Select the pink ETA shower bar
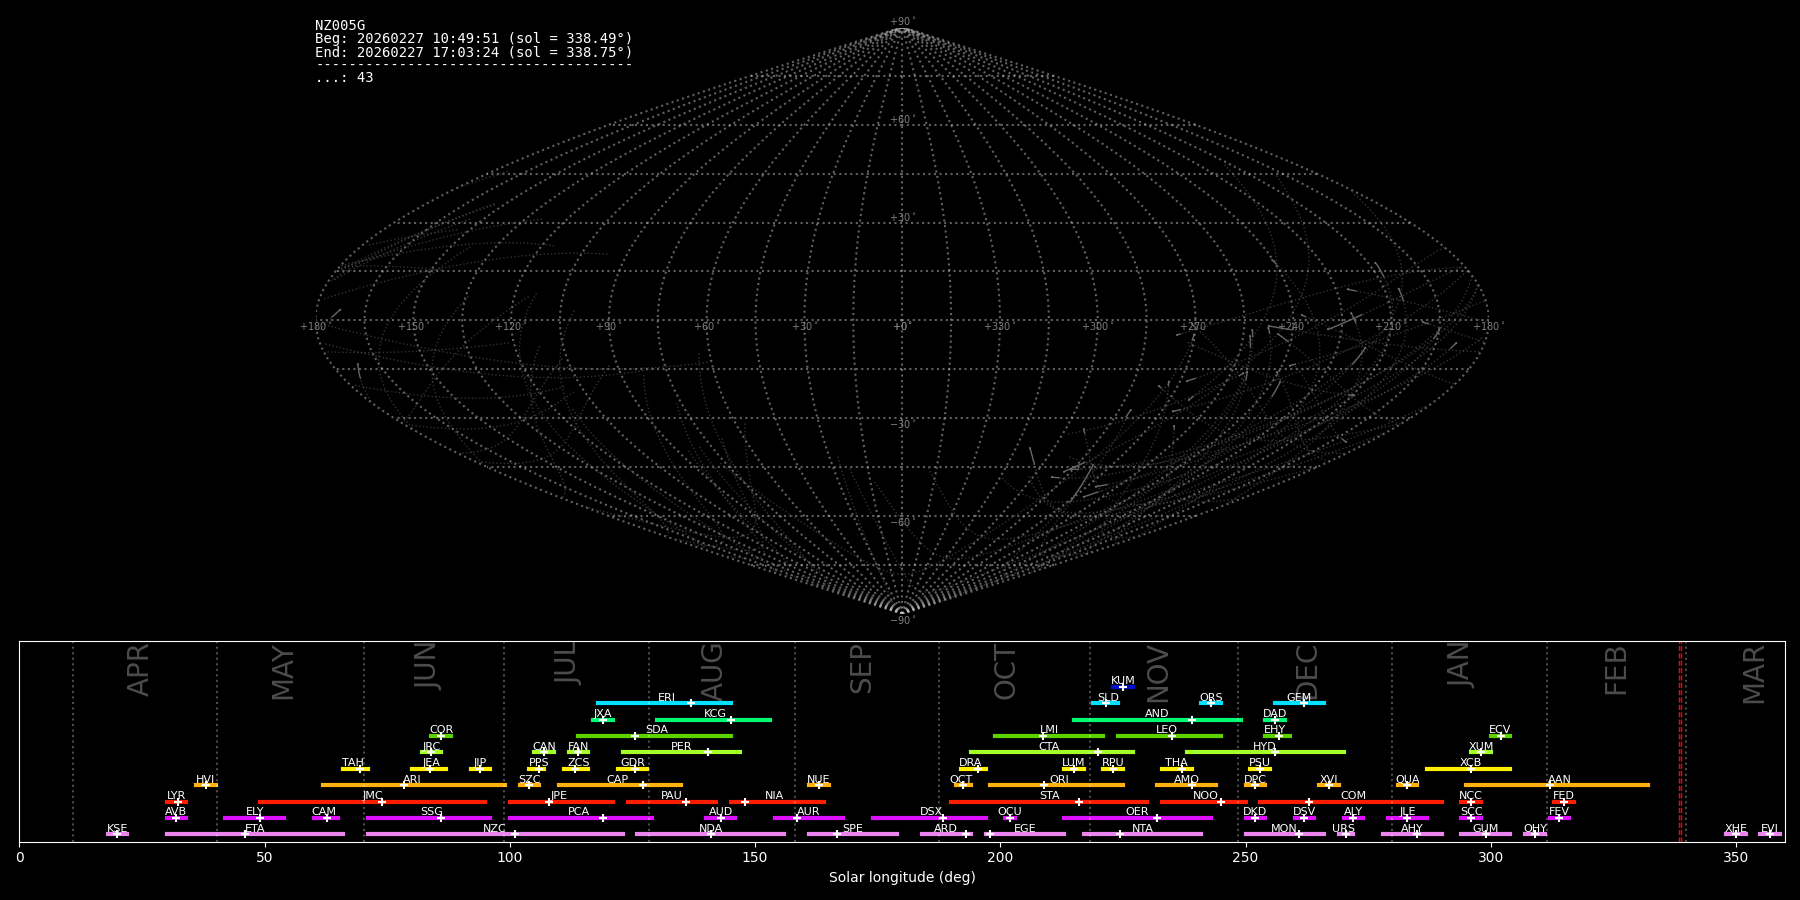Image resolution: width=1800 pixels, height=900 pixels. 255,834
